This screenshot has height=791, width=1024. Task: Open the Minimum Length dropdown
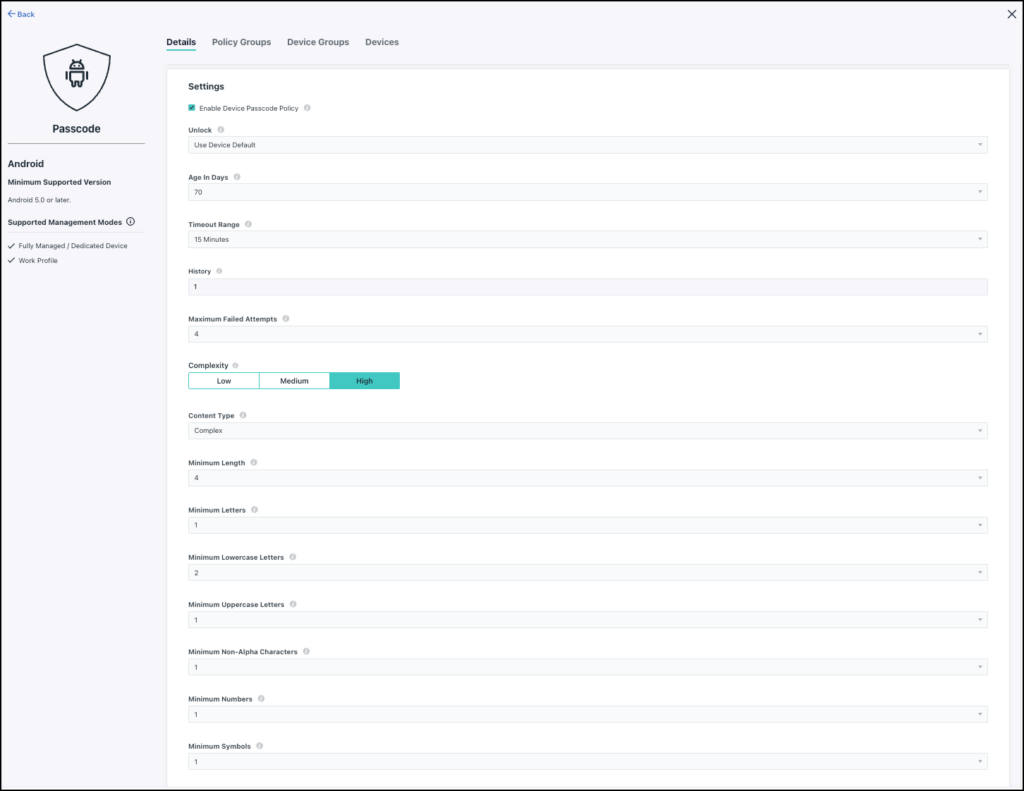tap(587, 478)
